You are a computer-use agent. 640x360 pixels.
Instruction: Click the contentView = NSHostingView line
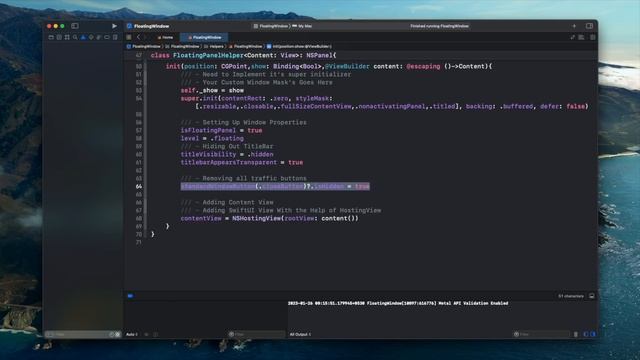[x=269, y=218]
